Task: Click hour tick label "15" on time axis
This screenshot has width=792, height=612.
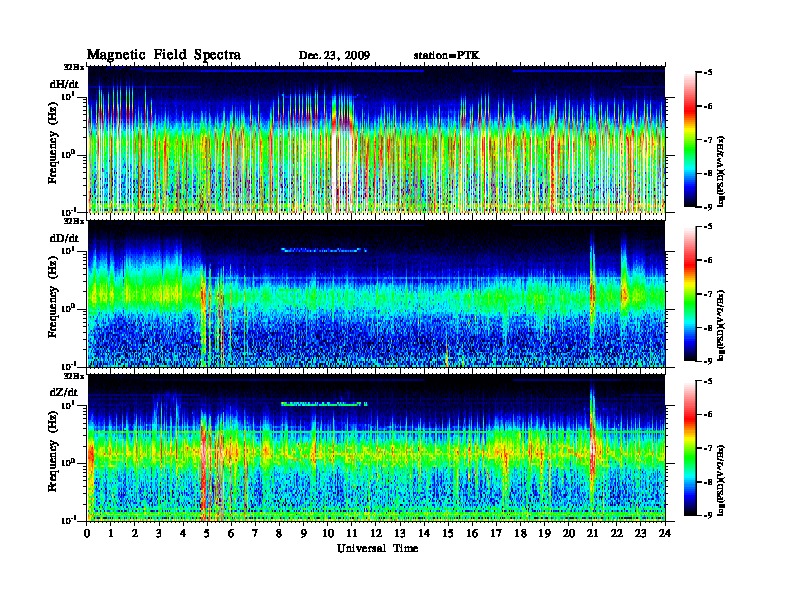Action: click(448, 534)
